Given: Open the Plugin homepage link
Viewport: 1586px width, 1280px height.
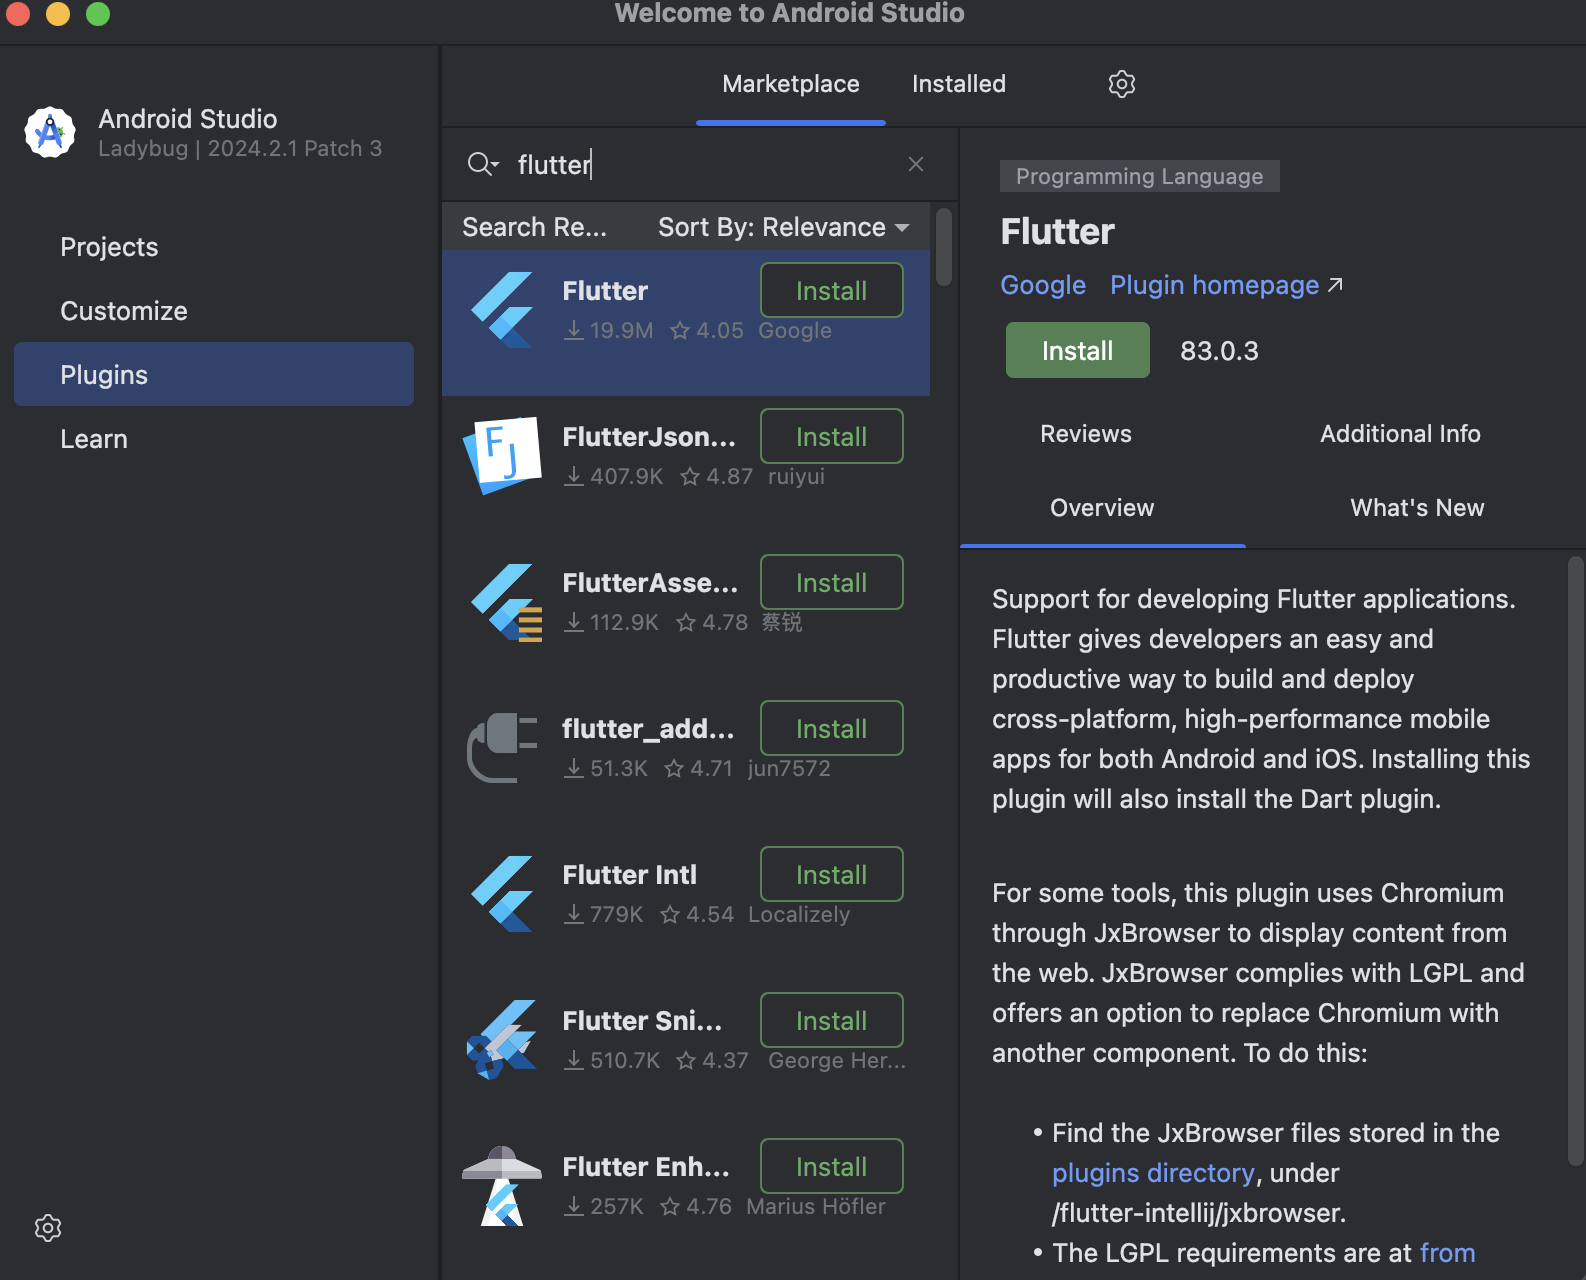Looking at the screenshot, I should point(1226,285).
